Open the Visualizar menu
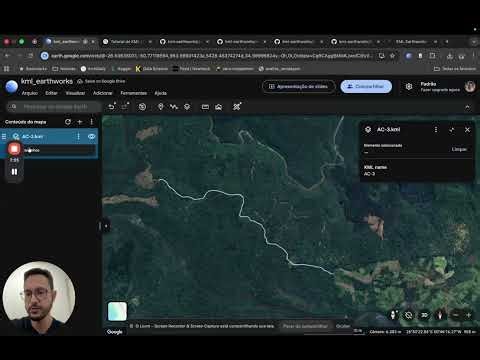 [x=75, y=93]
